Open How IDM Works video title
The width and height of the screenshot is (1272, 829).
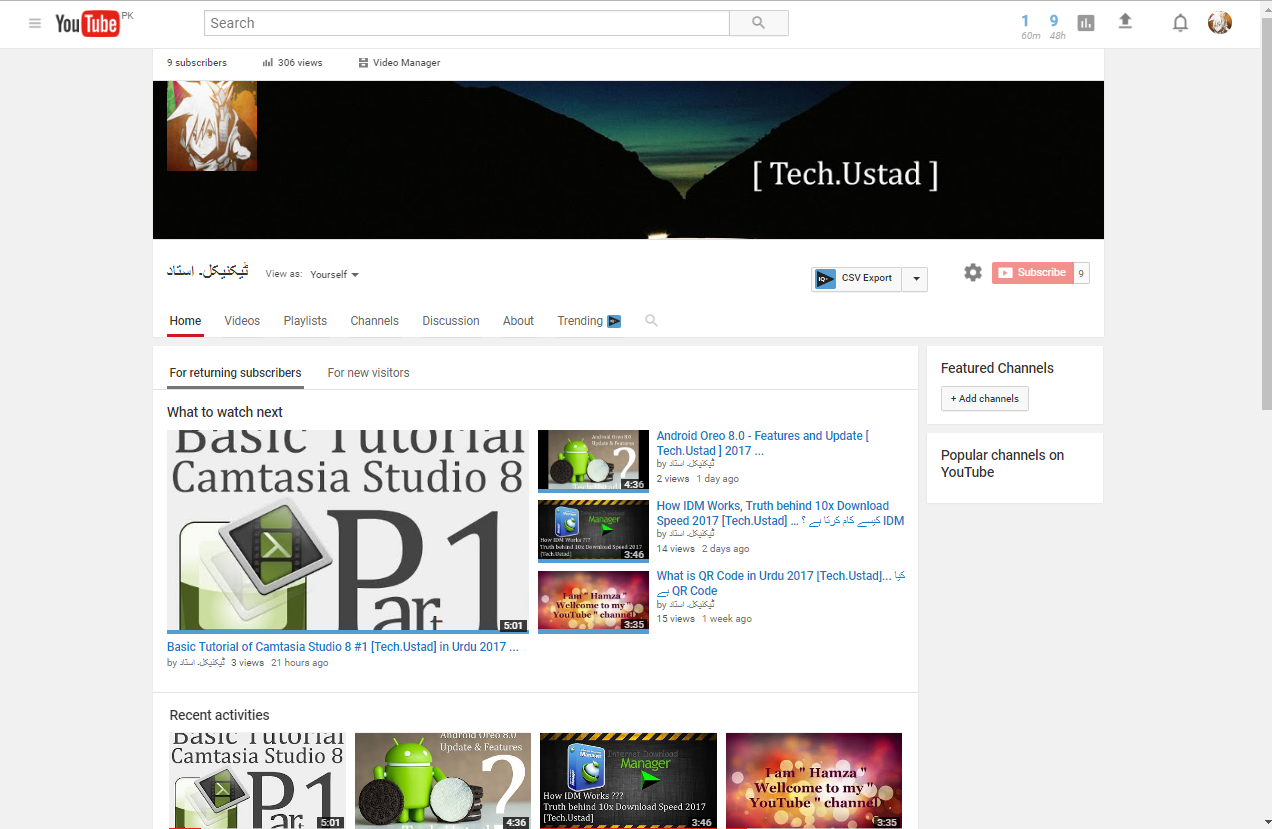[780, 513]
